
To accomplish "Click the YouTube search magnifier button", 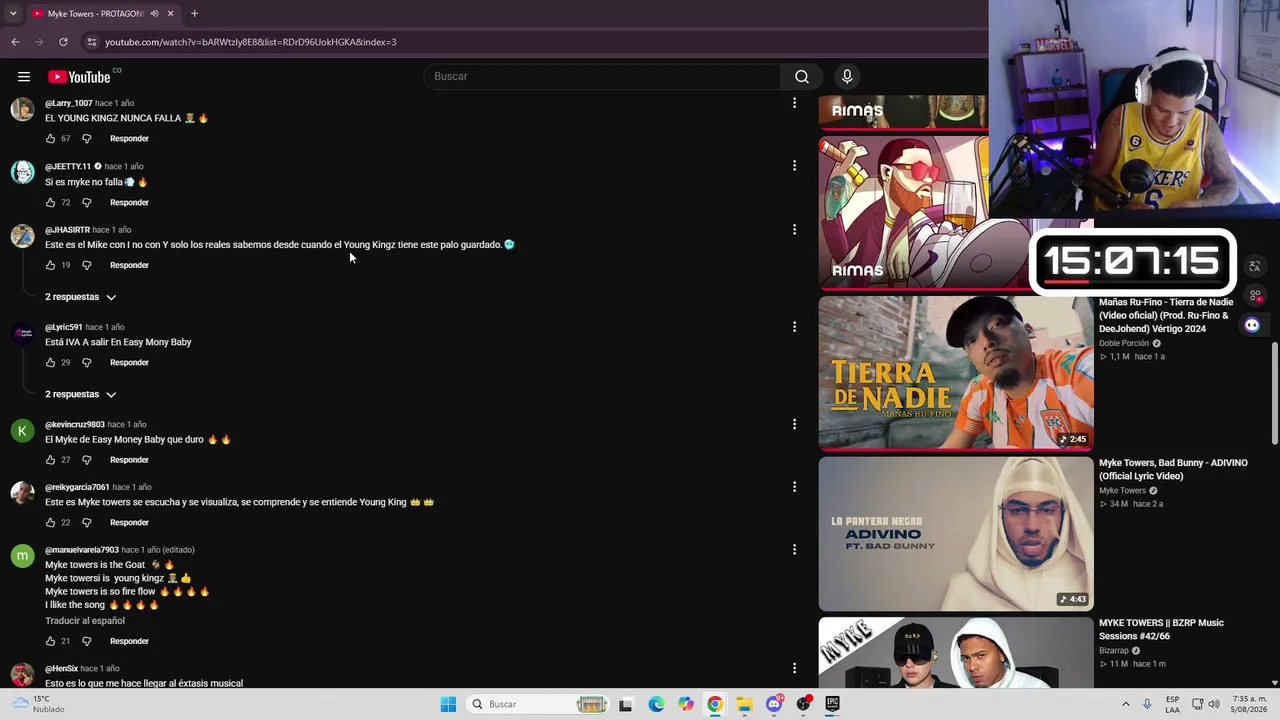I will click(x=802, y=77).
